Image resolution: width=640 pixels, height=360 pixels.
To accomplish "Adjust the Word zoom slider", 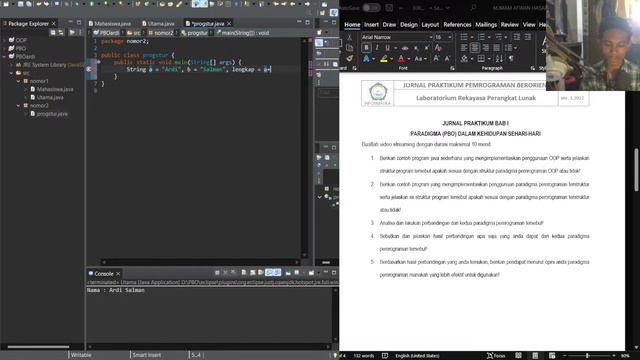I will click(588, 356).
